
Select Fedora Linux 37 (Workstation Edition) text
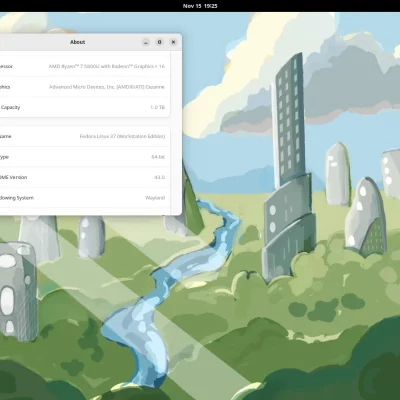point(122,136)
